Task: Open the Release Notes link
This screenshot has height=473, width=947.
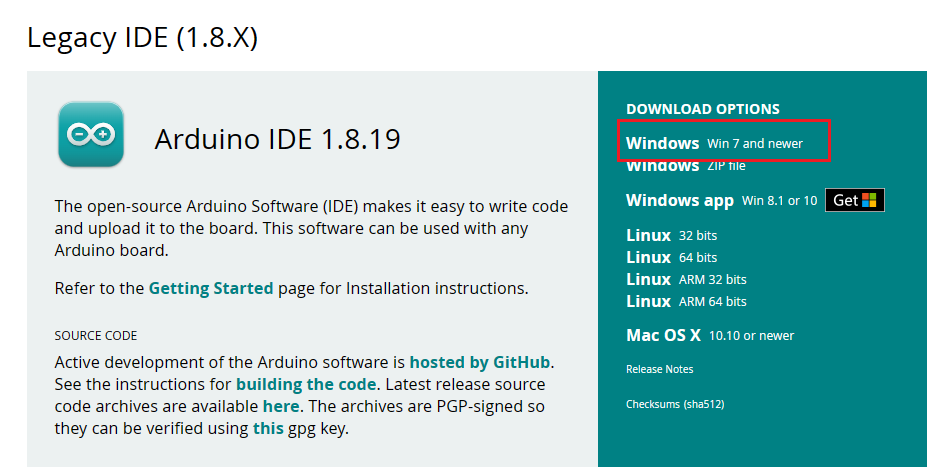Action: 659,369
